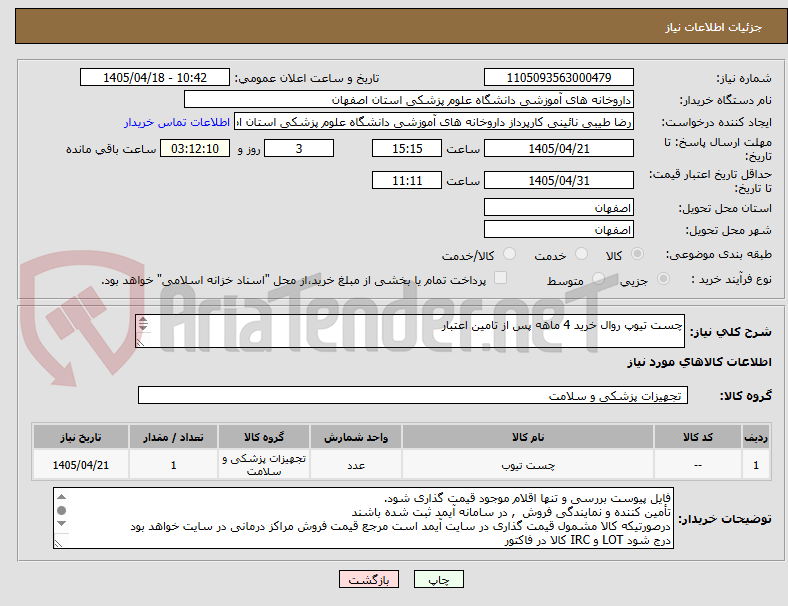Click the بازگشت back button

[x=369, y=579]
